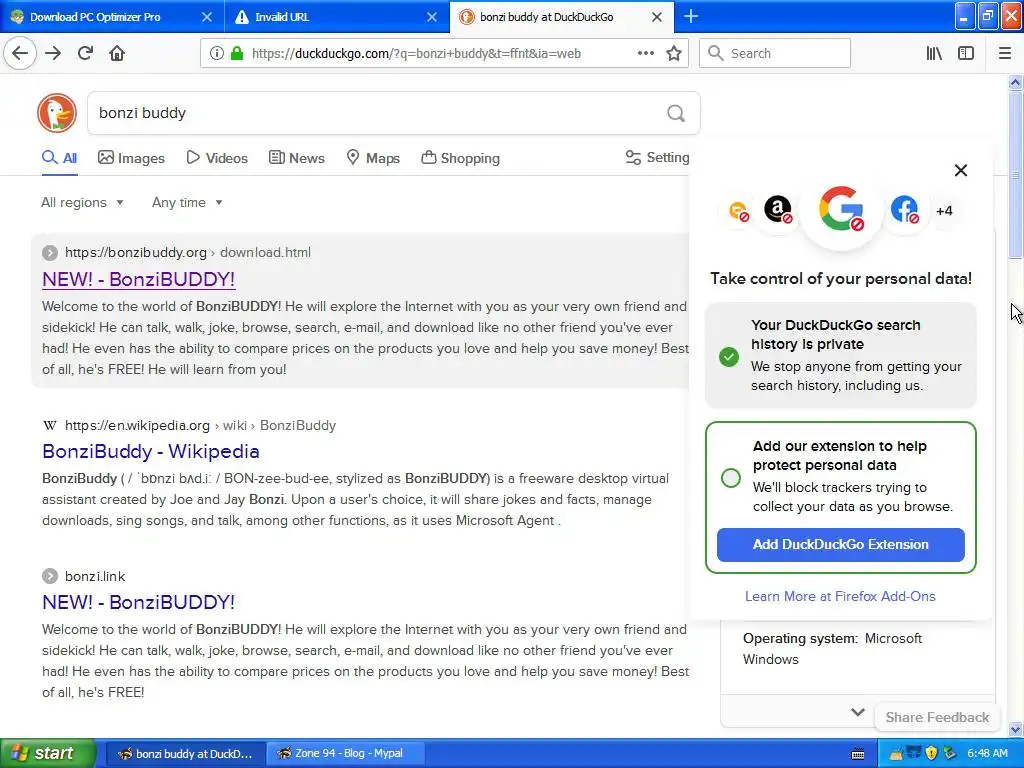The image size is (1024, 768).
Task: Close the bonzi buddy at DuckDuckGo tab
Action: [x=657, y=17]
